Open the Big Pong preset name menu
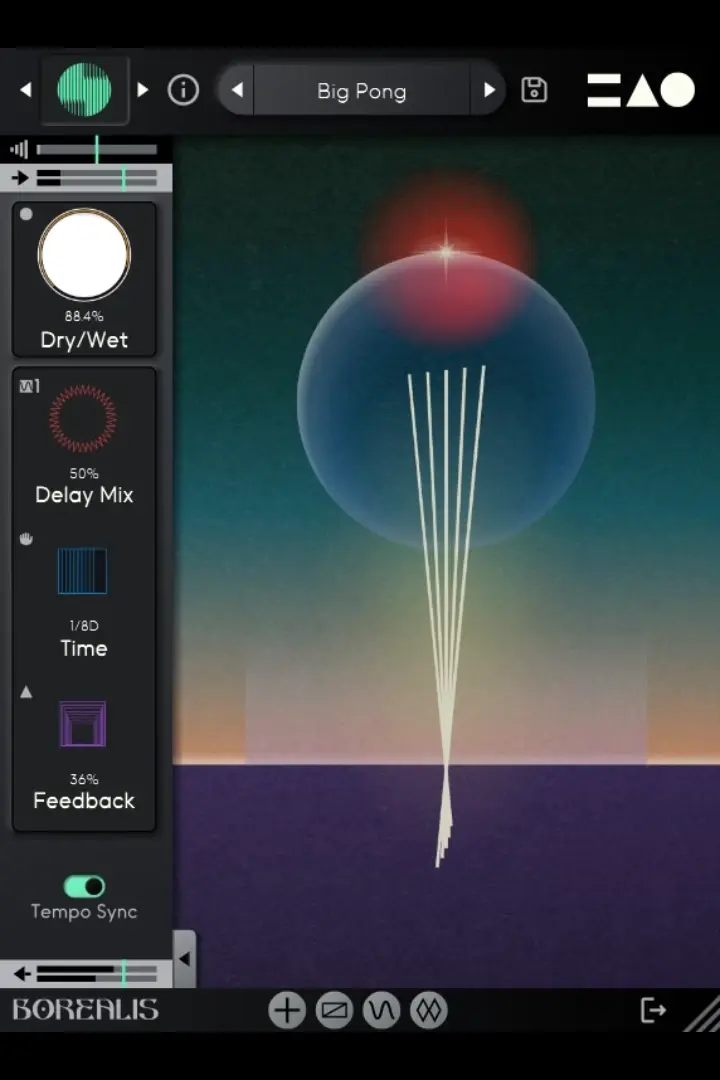 click(x=362, y=90)
